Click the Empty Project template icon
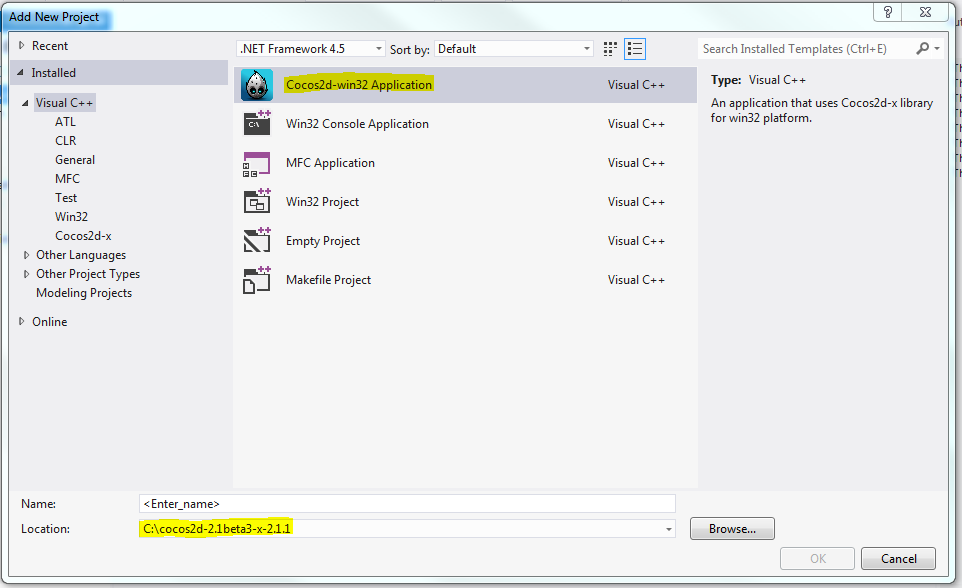The width and height of the screenshot is (962, 588). click(x=257, y=241)
